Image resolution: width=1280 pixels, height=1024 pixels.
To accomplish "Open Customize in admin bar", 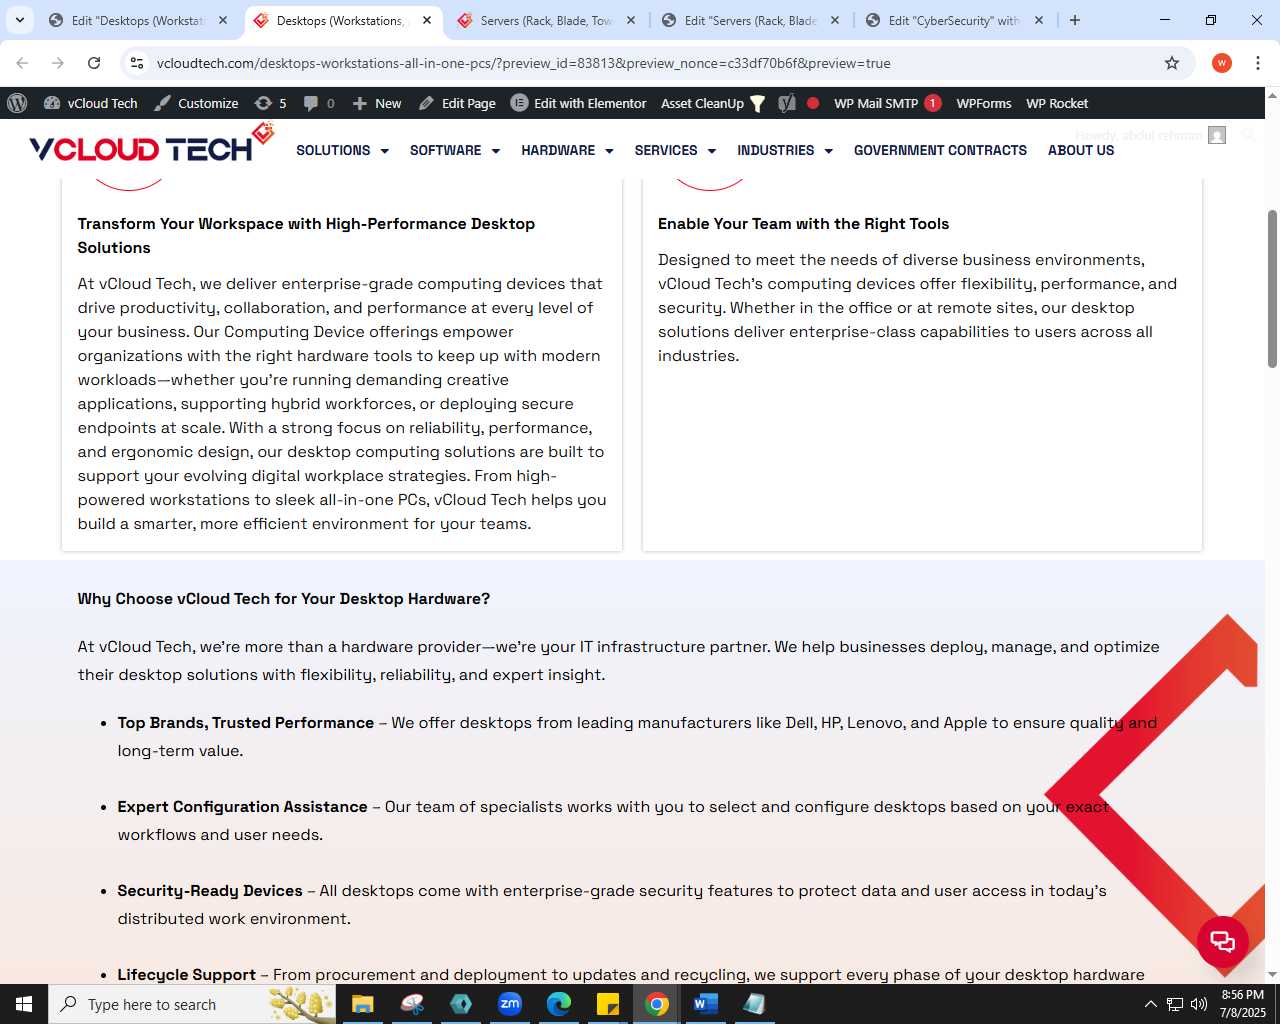I will [x=196, y=103].
